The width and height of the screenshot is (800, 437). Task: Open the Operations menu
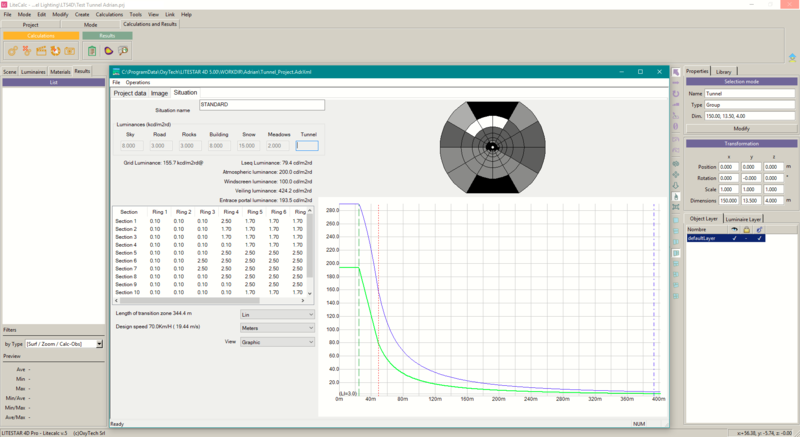(x=138, y=82)
